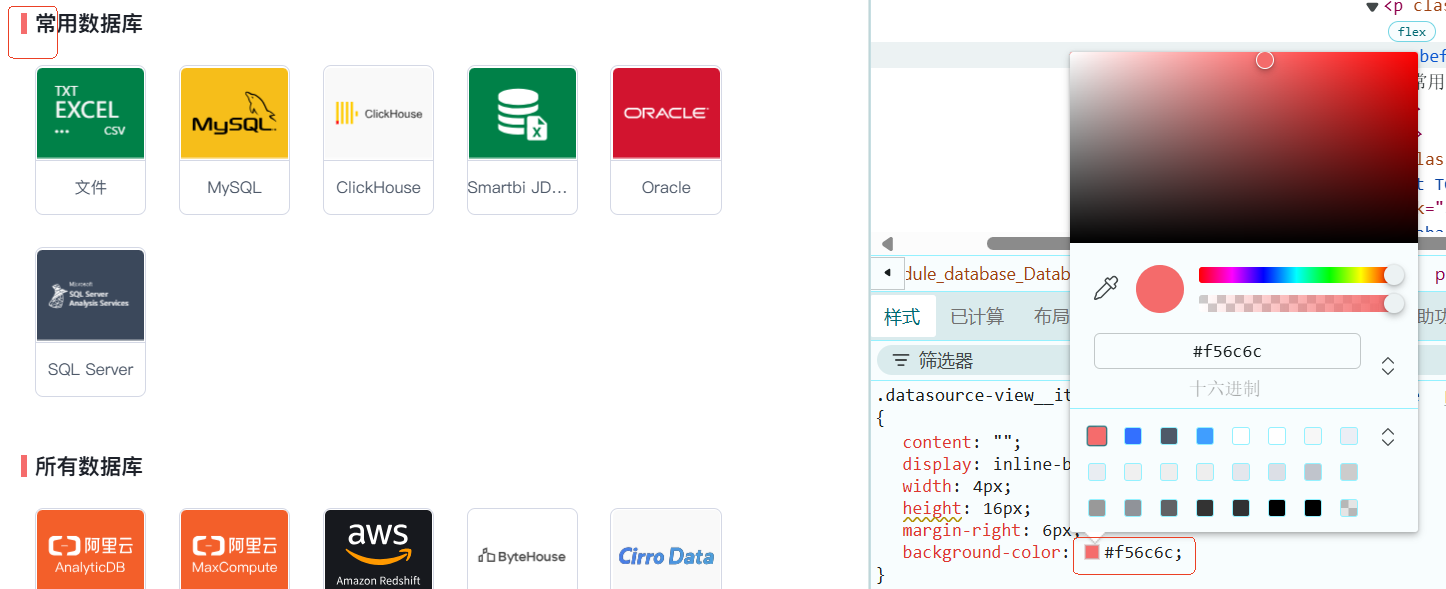Screen dimensions: 1446x589
Task: Choose the ClickHouse database card
Action: tap(378, 140)
